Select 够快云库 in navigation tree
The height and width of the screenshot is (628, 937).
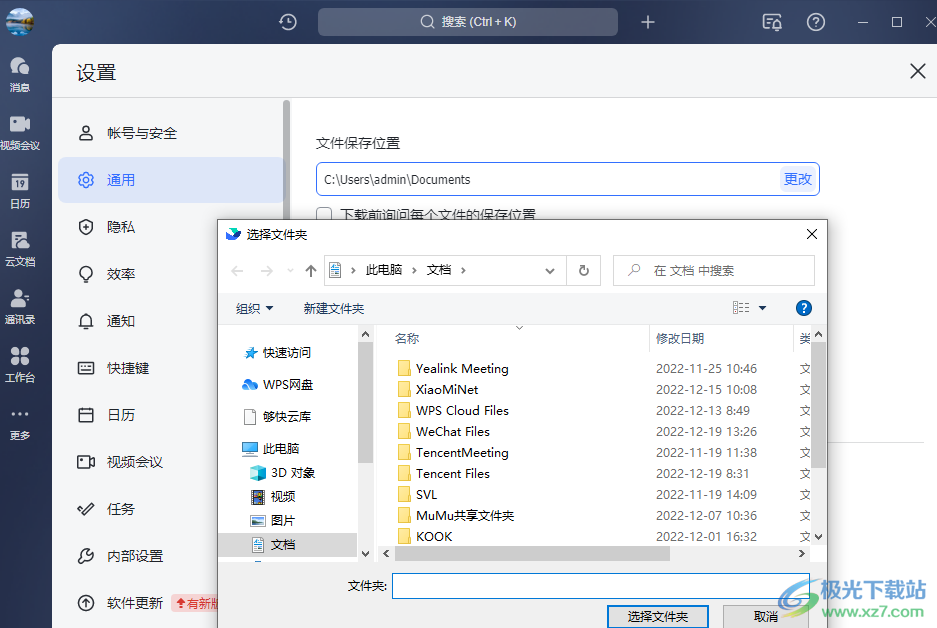click(277, 416)
